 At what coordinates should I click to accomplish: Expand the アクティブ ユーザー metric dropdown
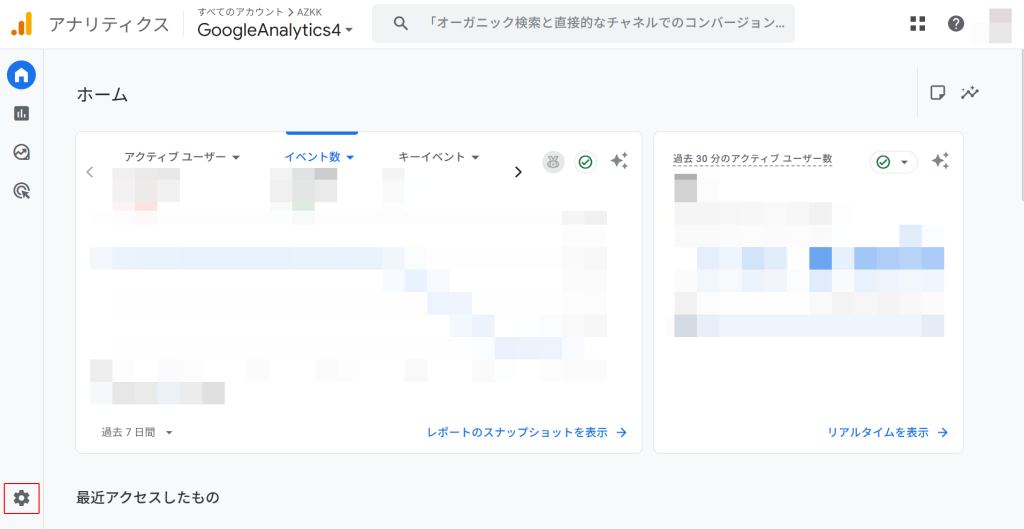click(x=182, y=157)
